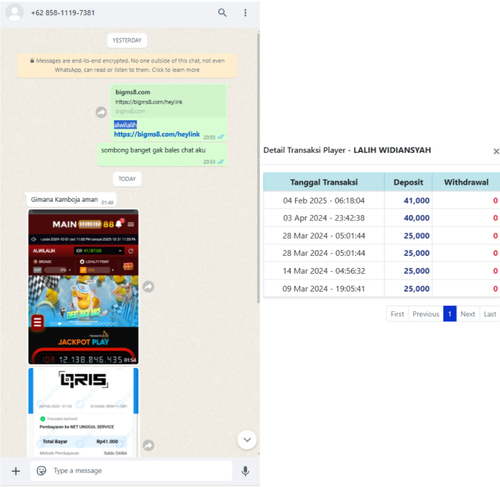This screenshot has height=487, width=500.
Task: Select row 03 Apr 2024 - 23:42:38
Action: point(382,218)
